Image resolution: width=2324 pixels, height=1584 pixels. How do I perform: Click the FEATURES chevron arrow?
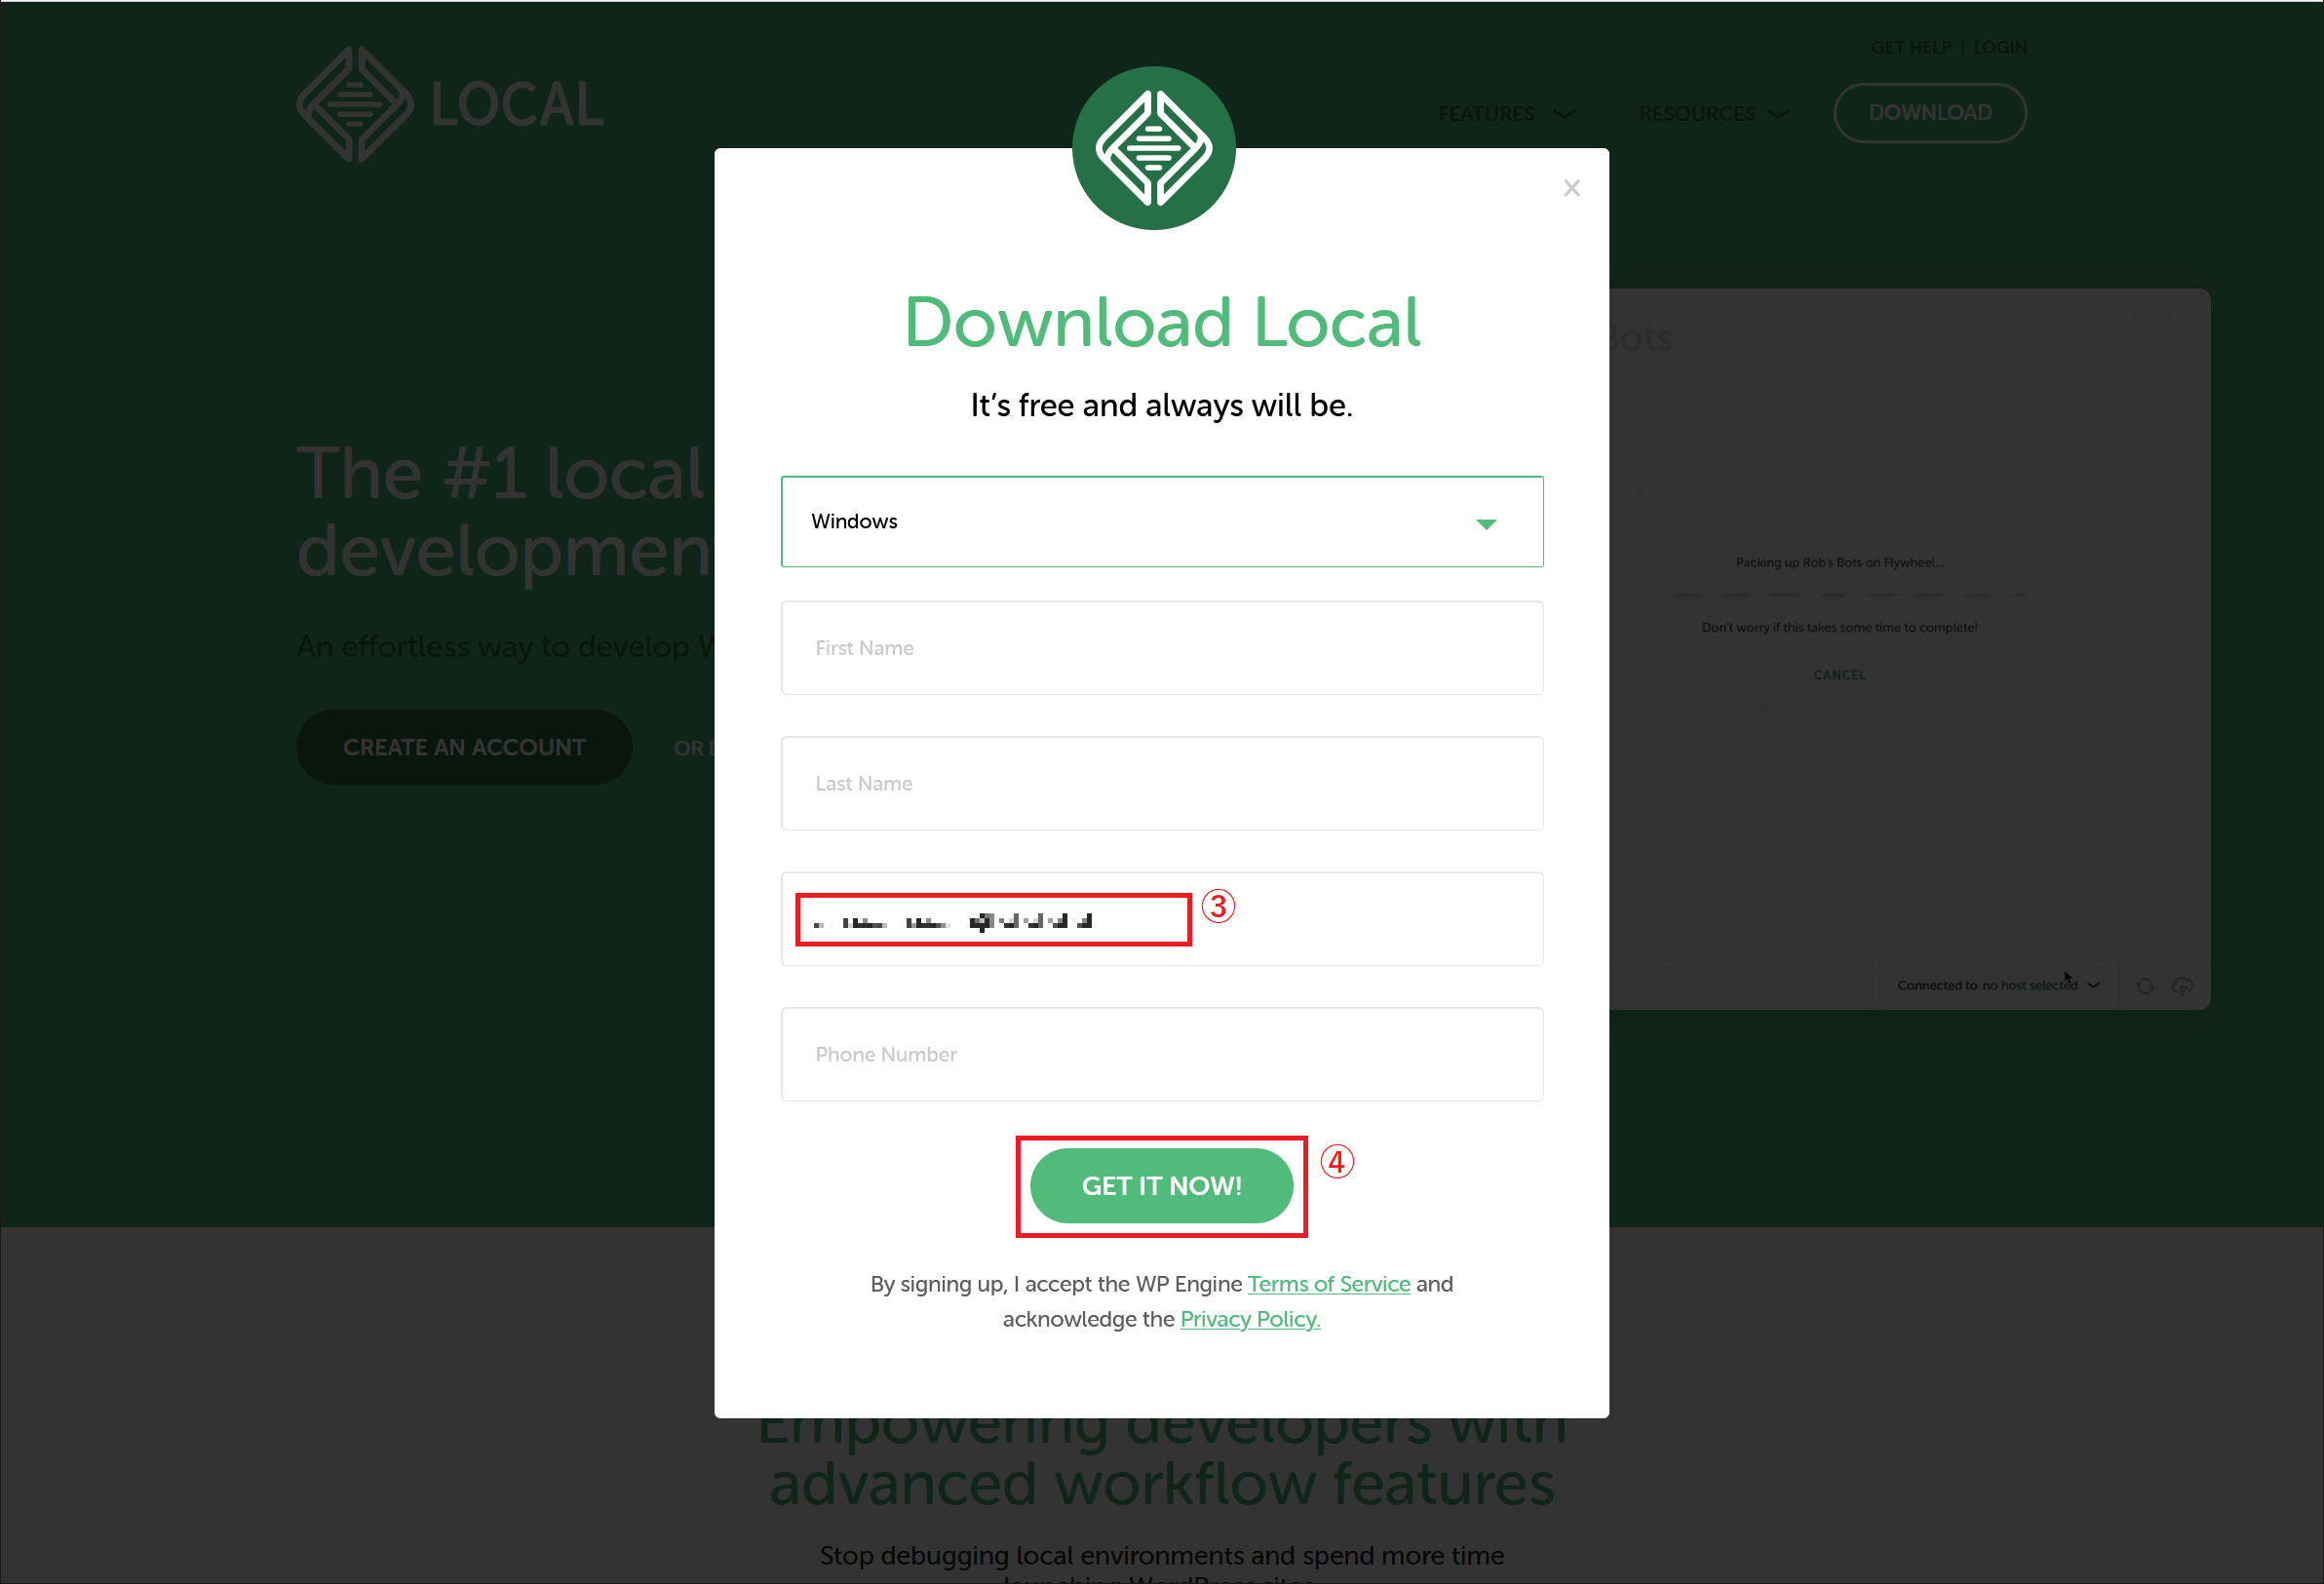click(x=1564, y=114)
